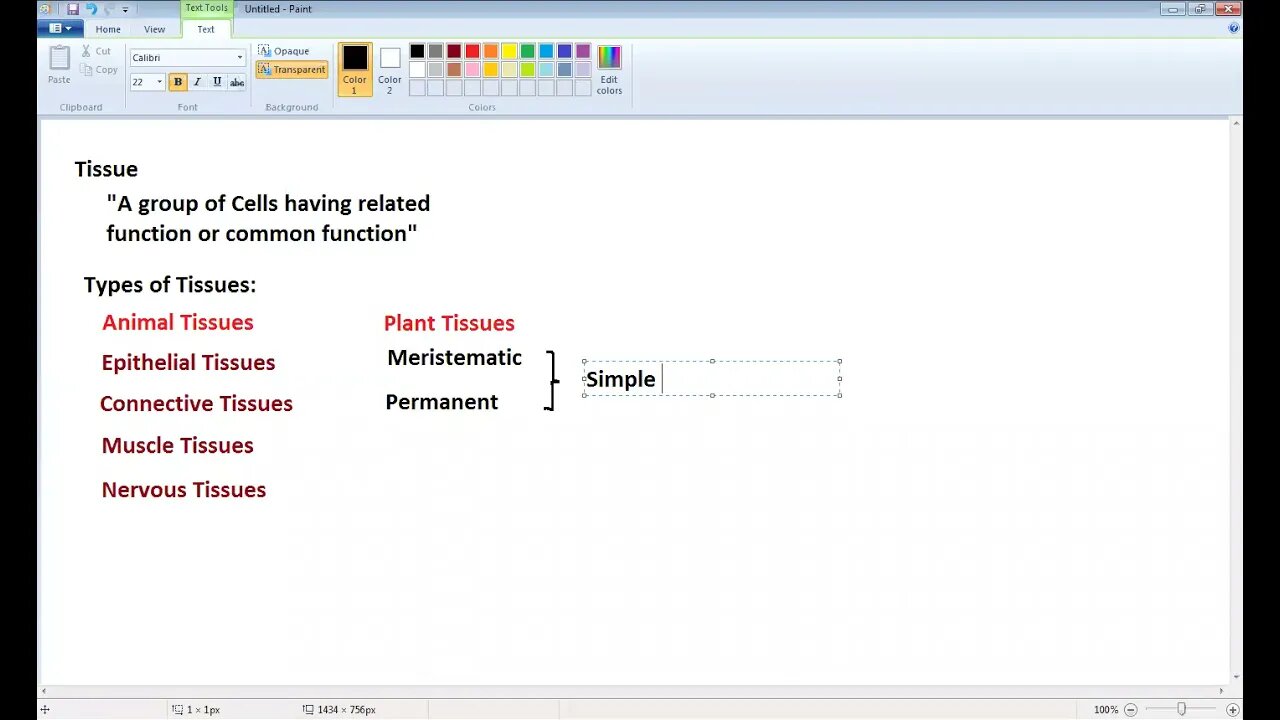
Task: Pick the brown color swatch
Action: point(454,70)
